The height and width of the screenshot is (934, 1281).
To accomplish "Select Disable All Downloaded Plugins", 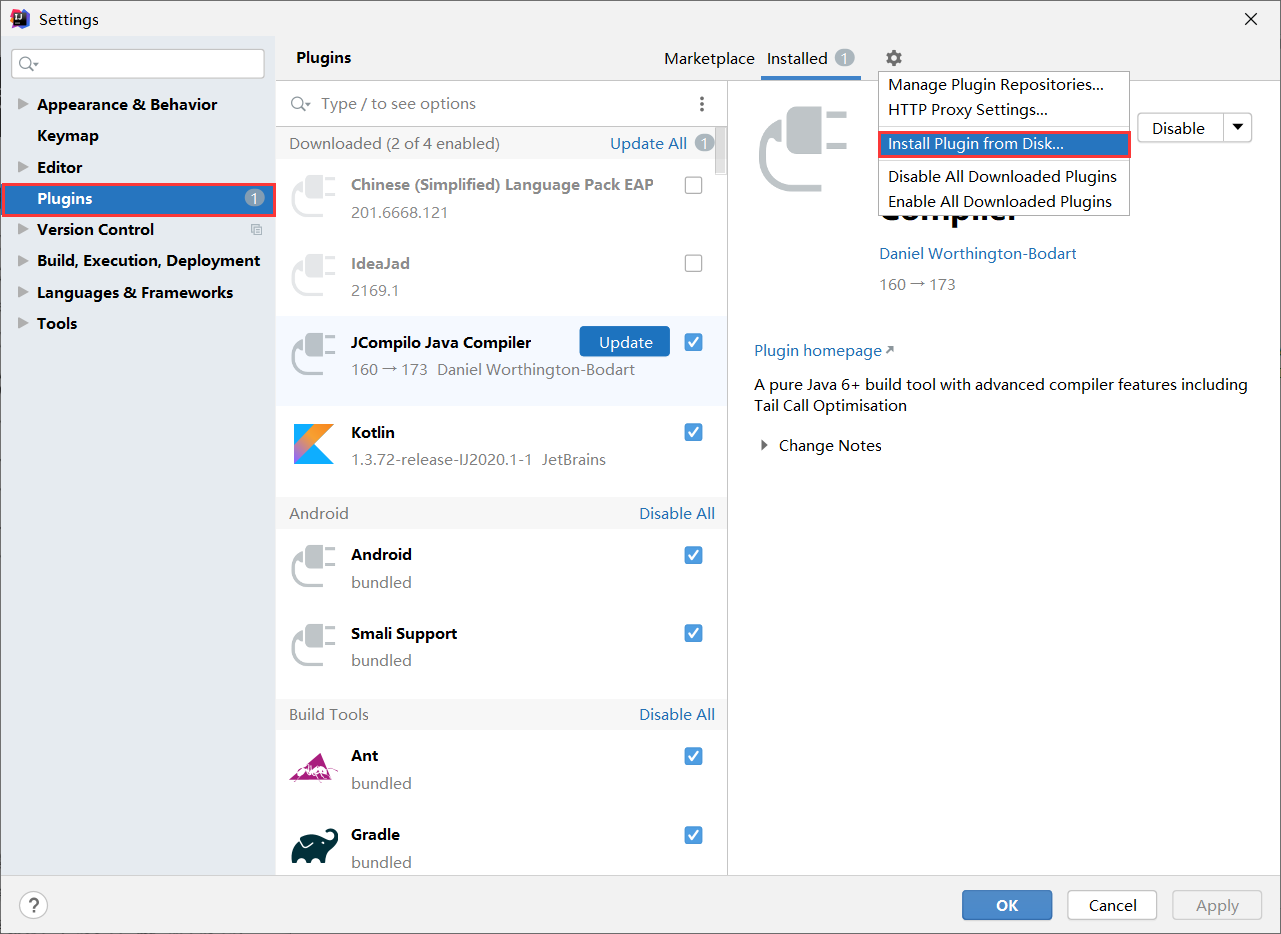I will click(x=1004, y=177).
